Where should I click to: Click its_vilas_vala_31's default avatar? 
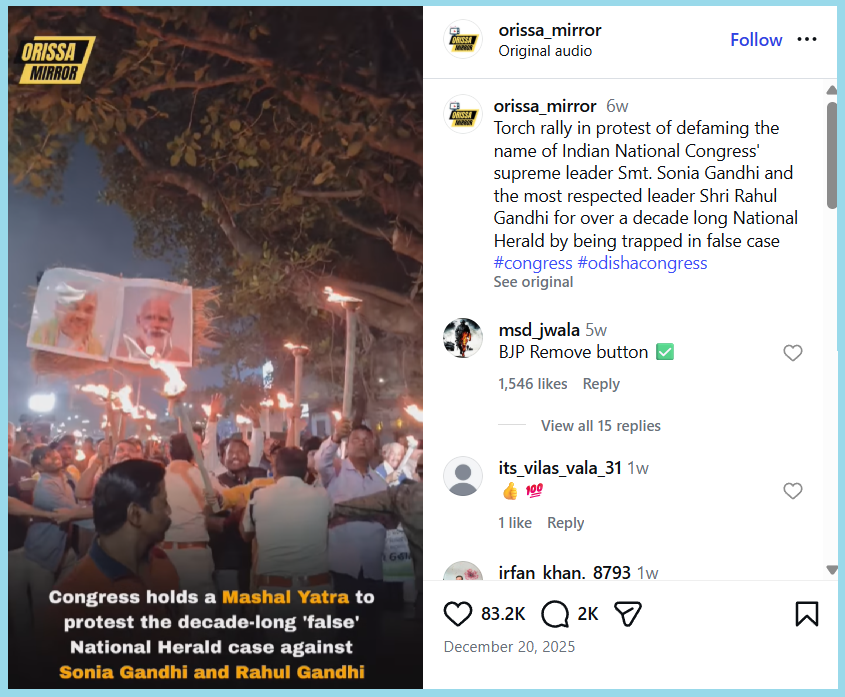[x=463, y=476]
